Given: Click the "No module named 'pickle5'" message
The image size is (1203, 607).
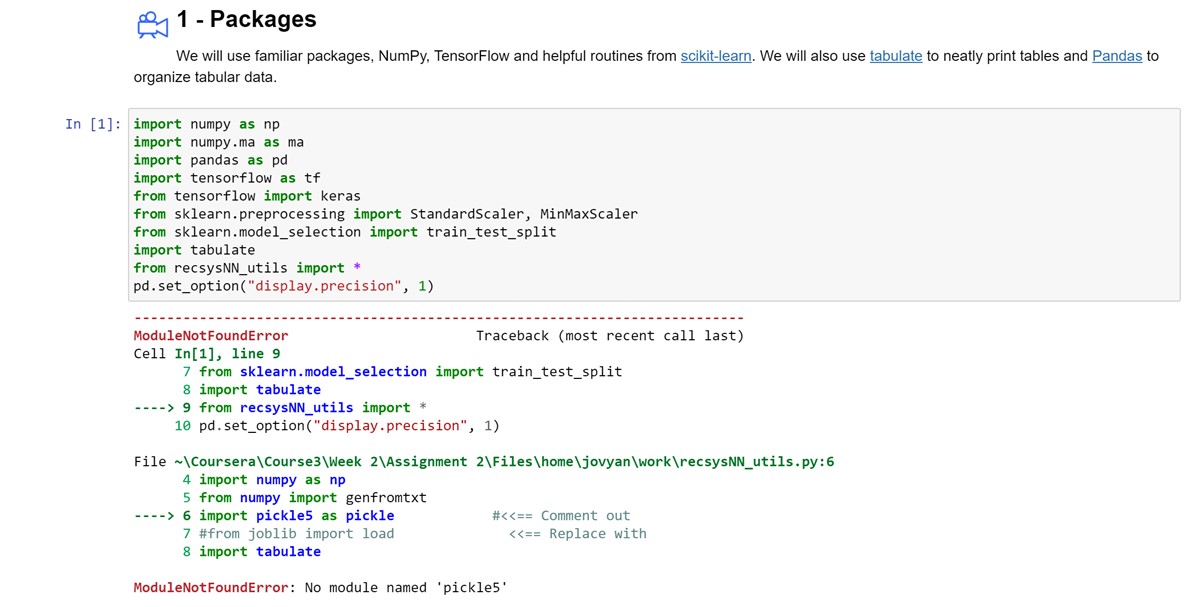Looking at the screenshot, I should [x=406, y=588].
